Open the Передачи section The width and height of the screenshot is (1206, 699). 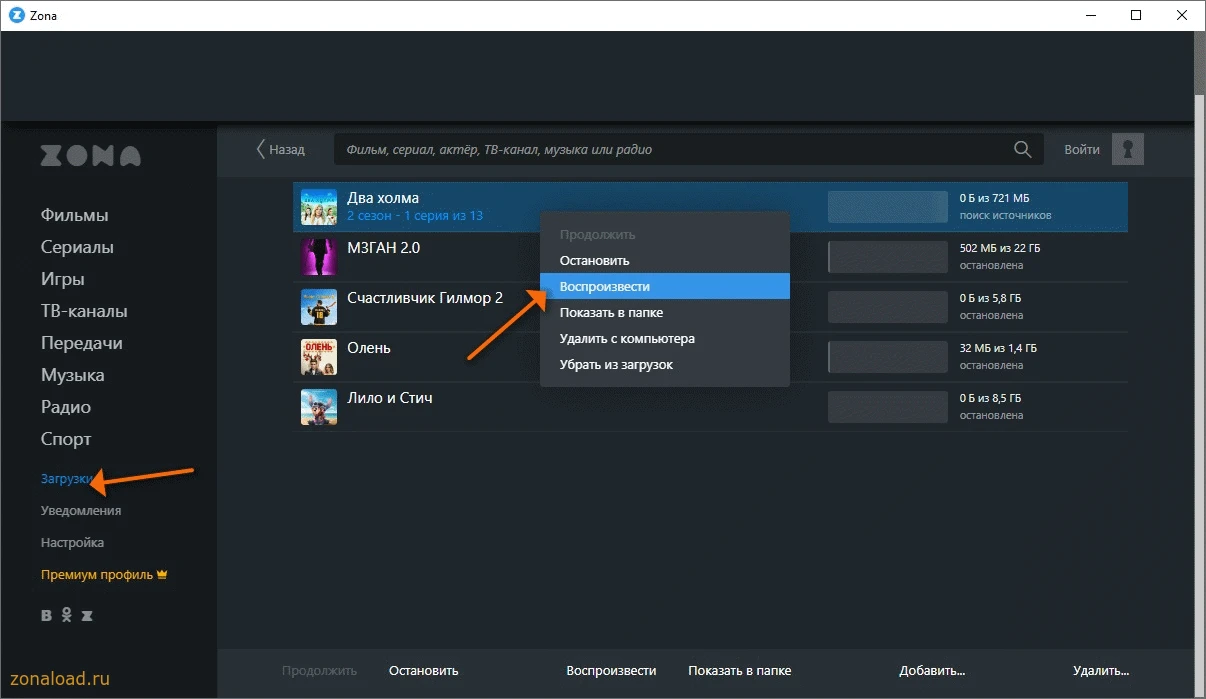pyautogui.click(x=82, y=343)
